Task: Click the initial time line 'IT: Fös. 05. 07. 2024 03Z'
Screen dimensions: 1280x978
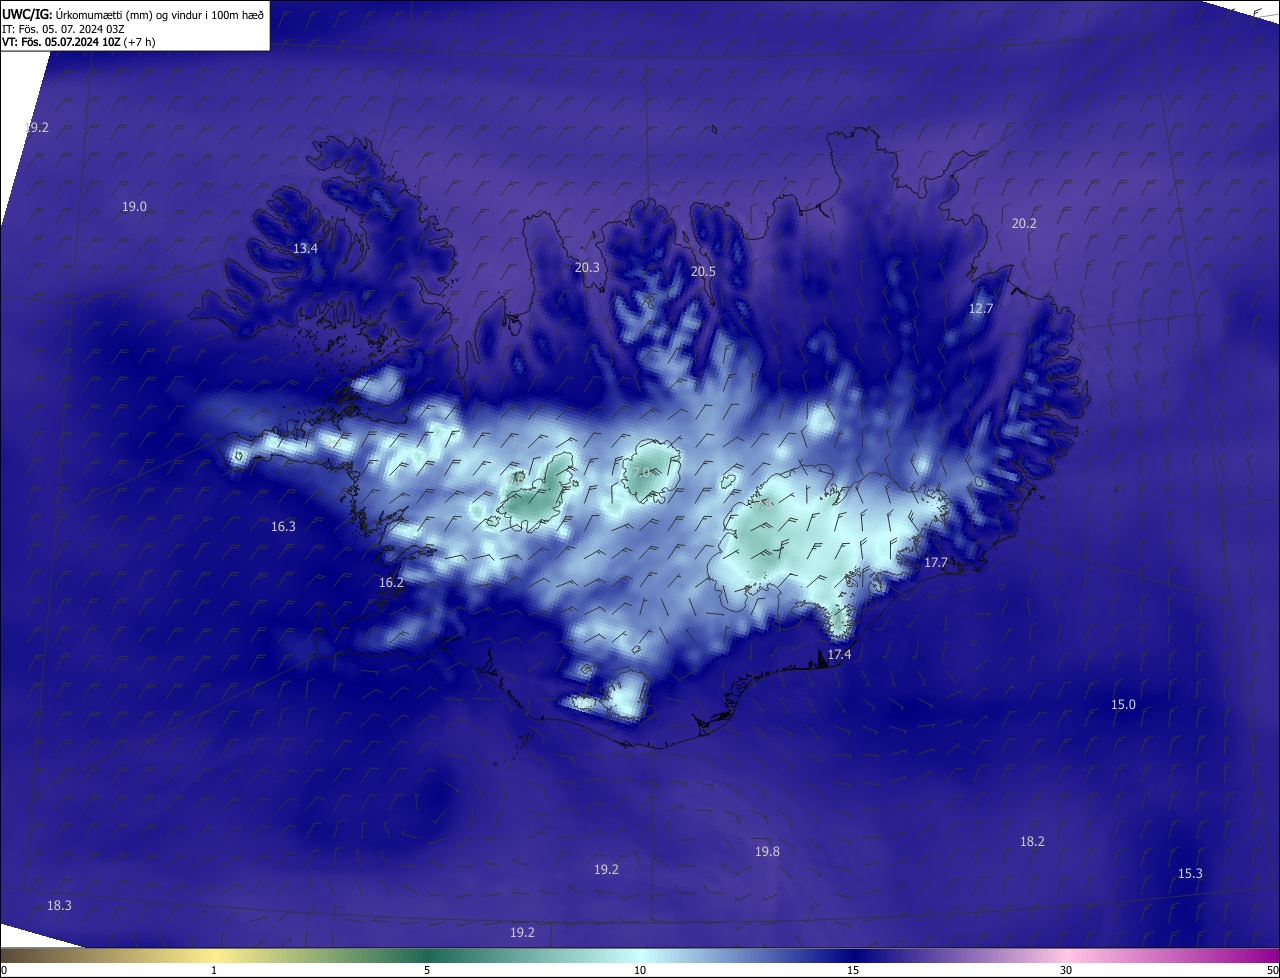Action: 63,29
